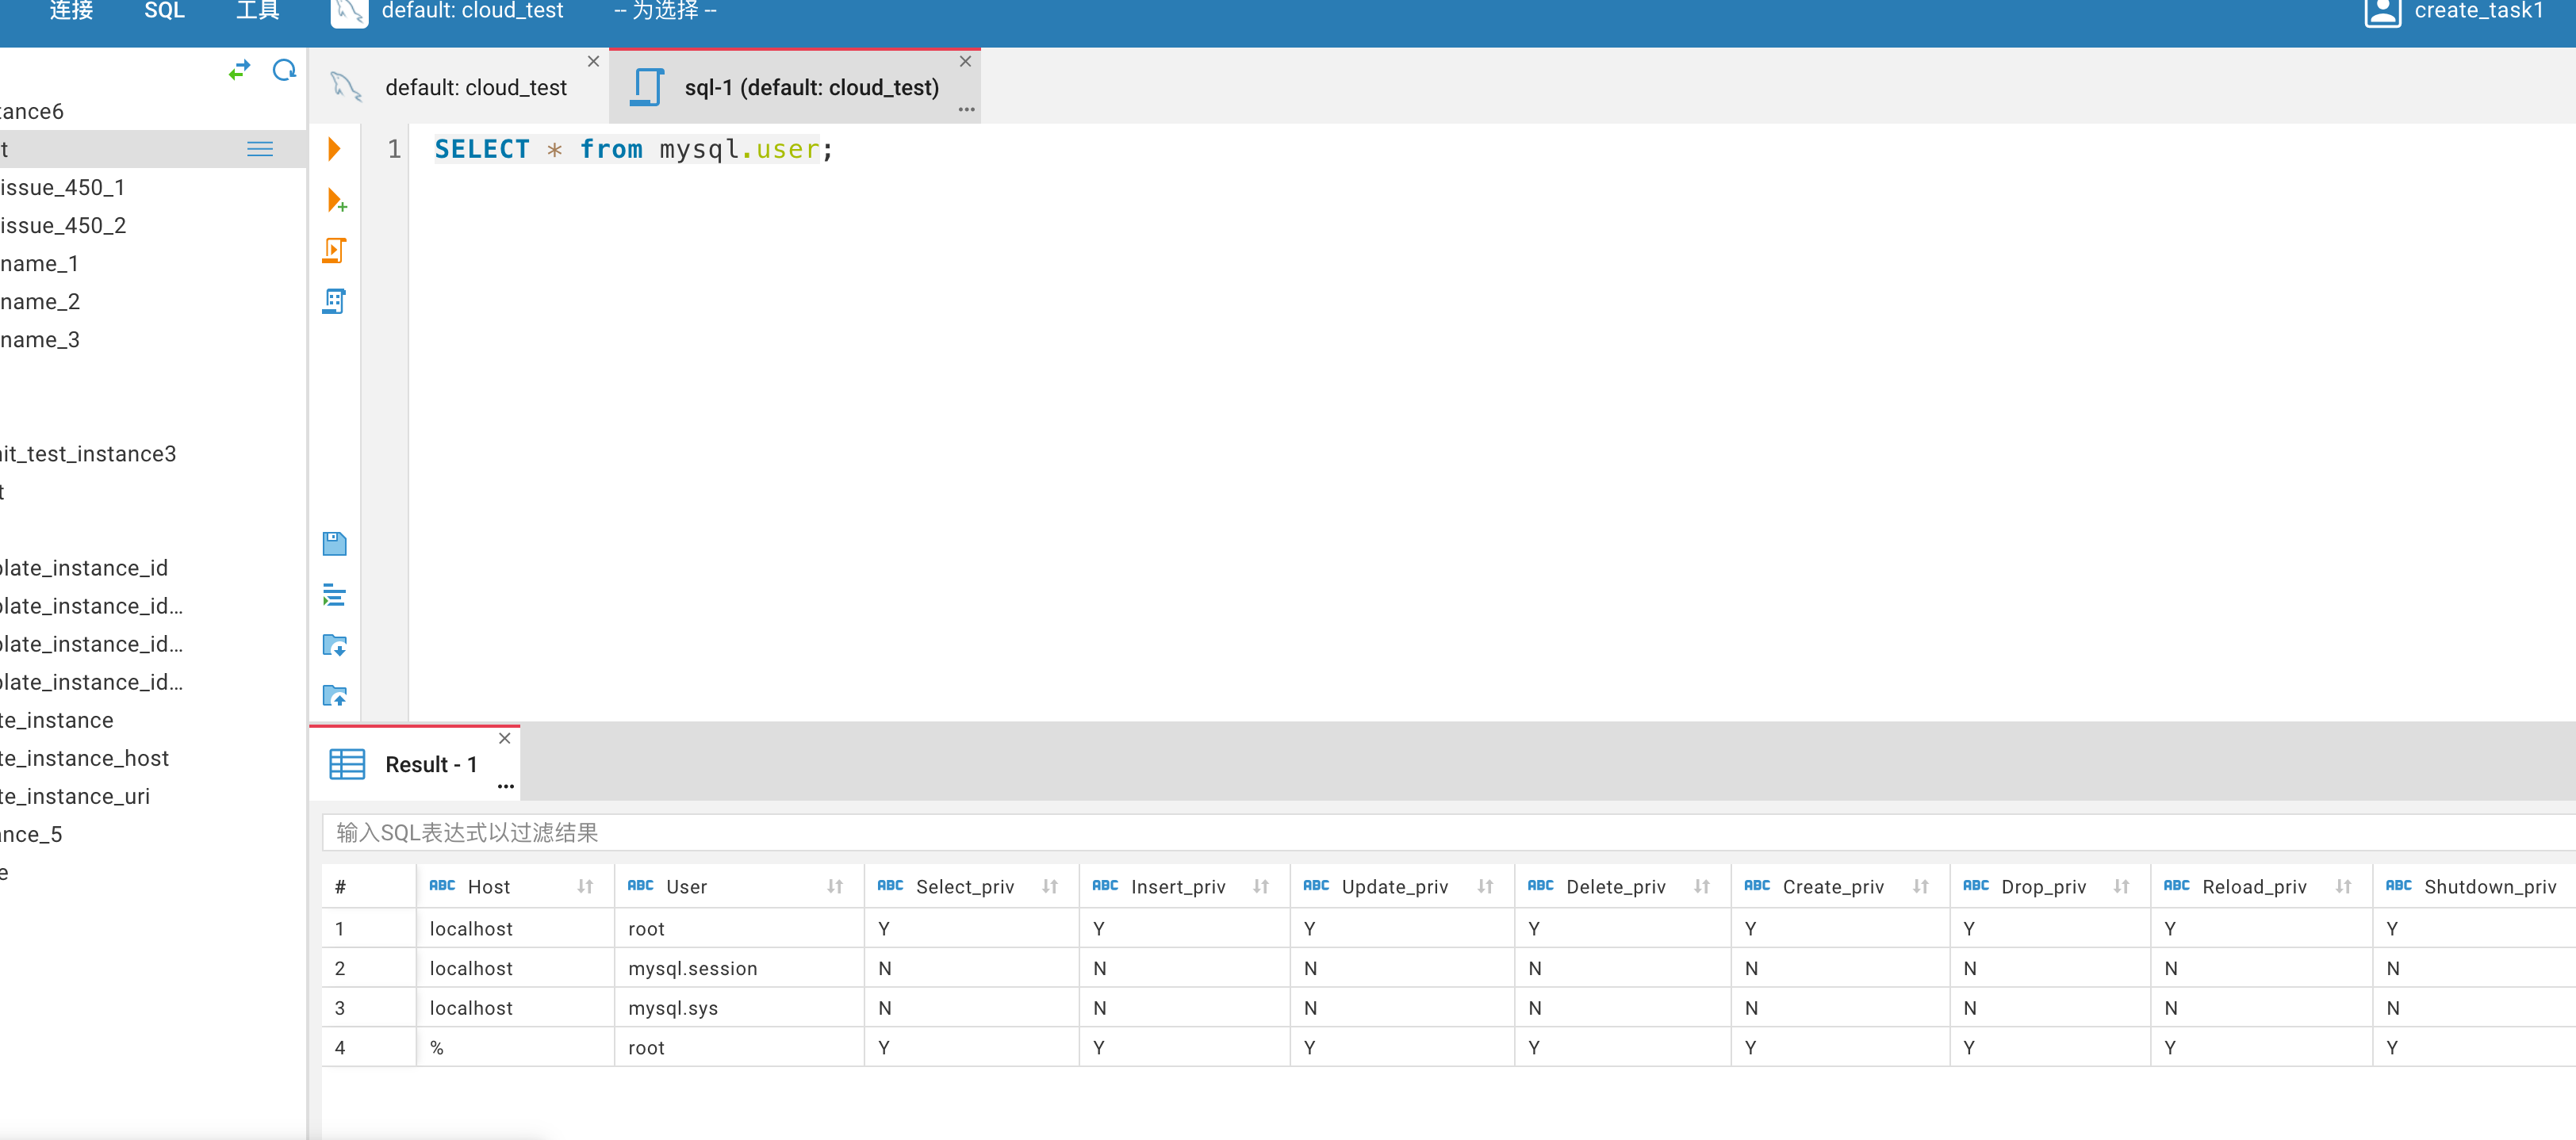This screenshot has width=2576, height=1140.
Task: Export the script via the folder upload icon
Action: coord(334,695)
